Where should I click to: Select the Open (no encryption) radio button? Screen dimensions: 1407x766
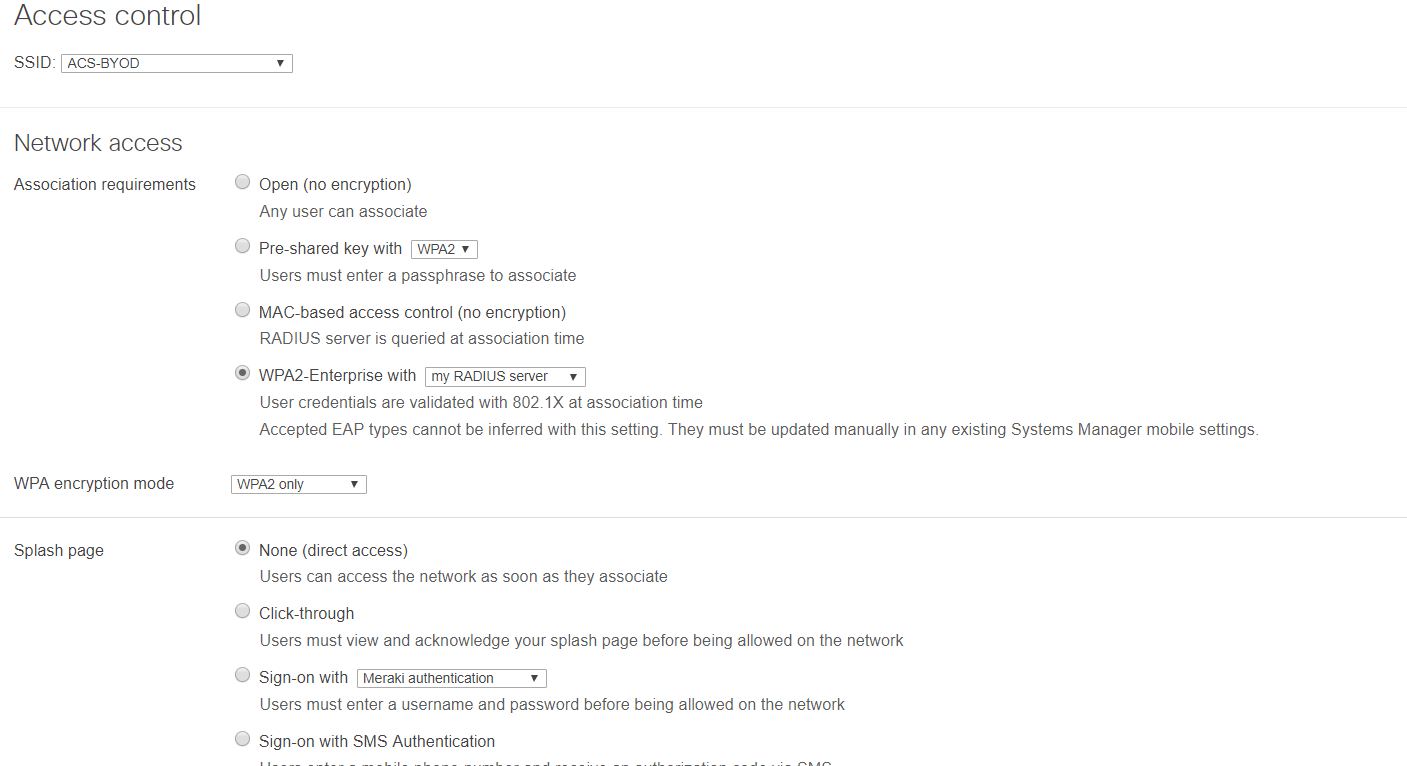click(242, 182)
